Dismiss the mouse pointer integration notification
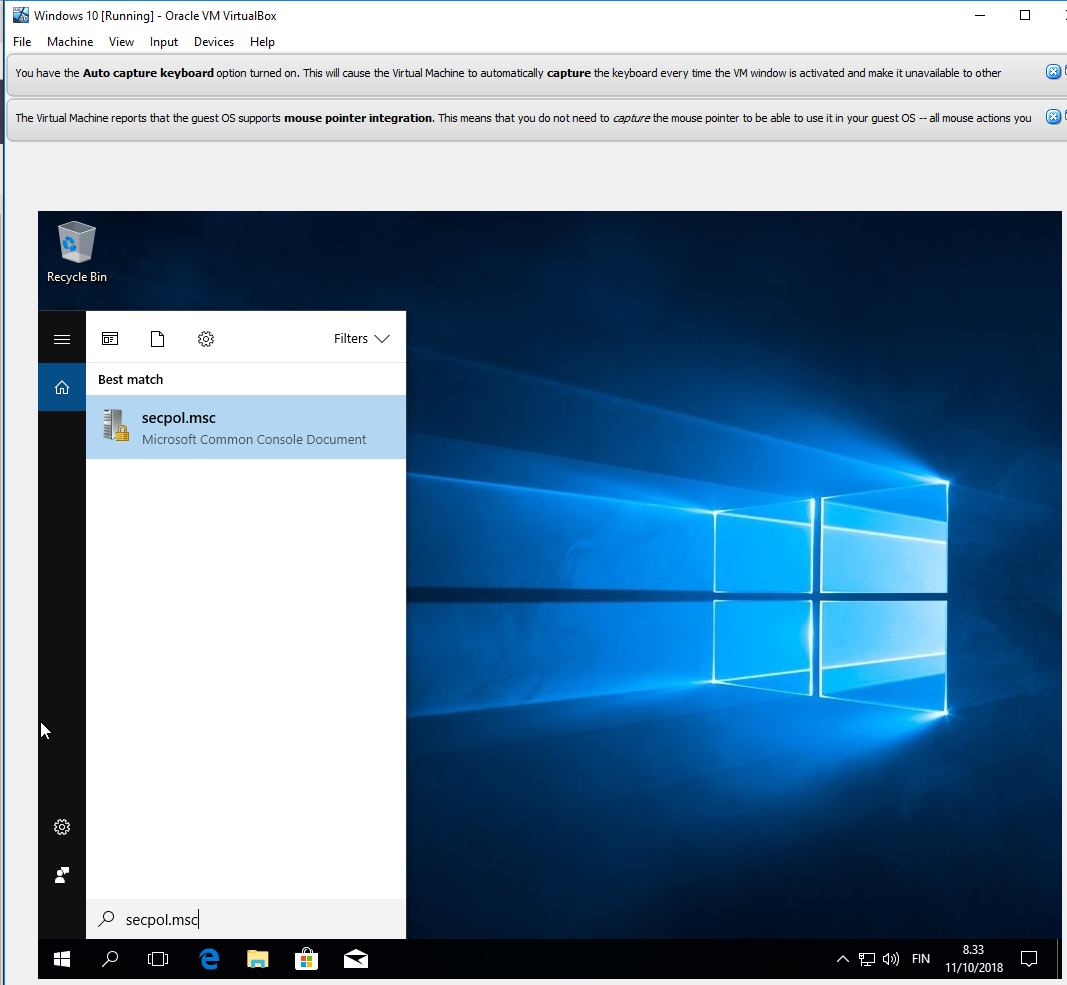Viewport: 1067px width, 985px height. point(1053,116)
